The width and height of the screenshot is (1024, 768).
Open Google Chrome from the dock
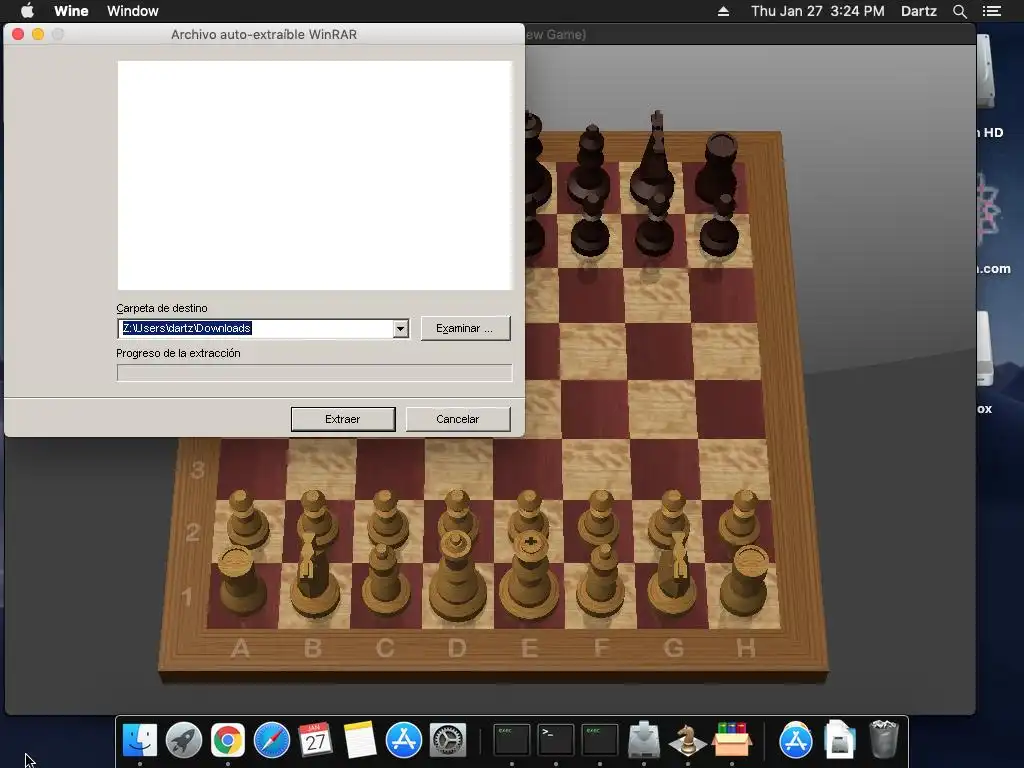pos(227,740)
